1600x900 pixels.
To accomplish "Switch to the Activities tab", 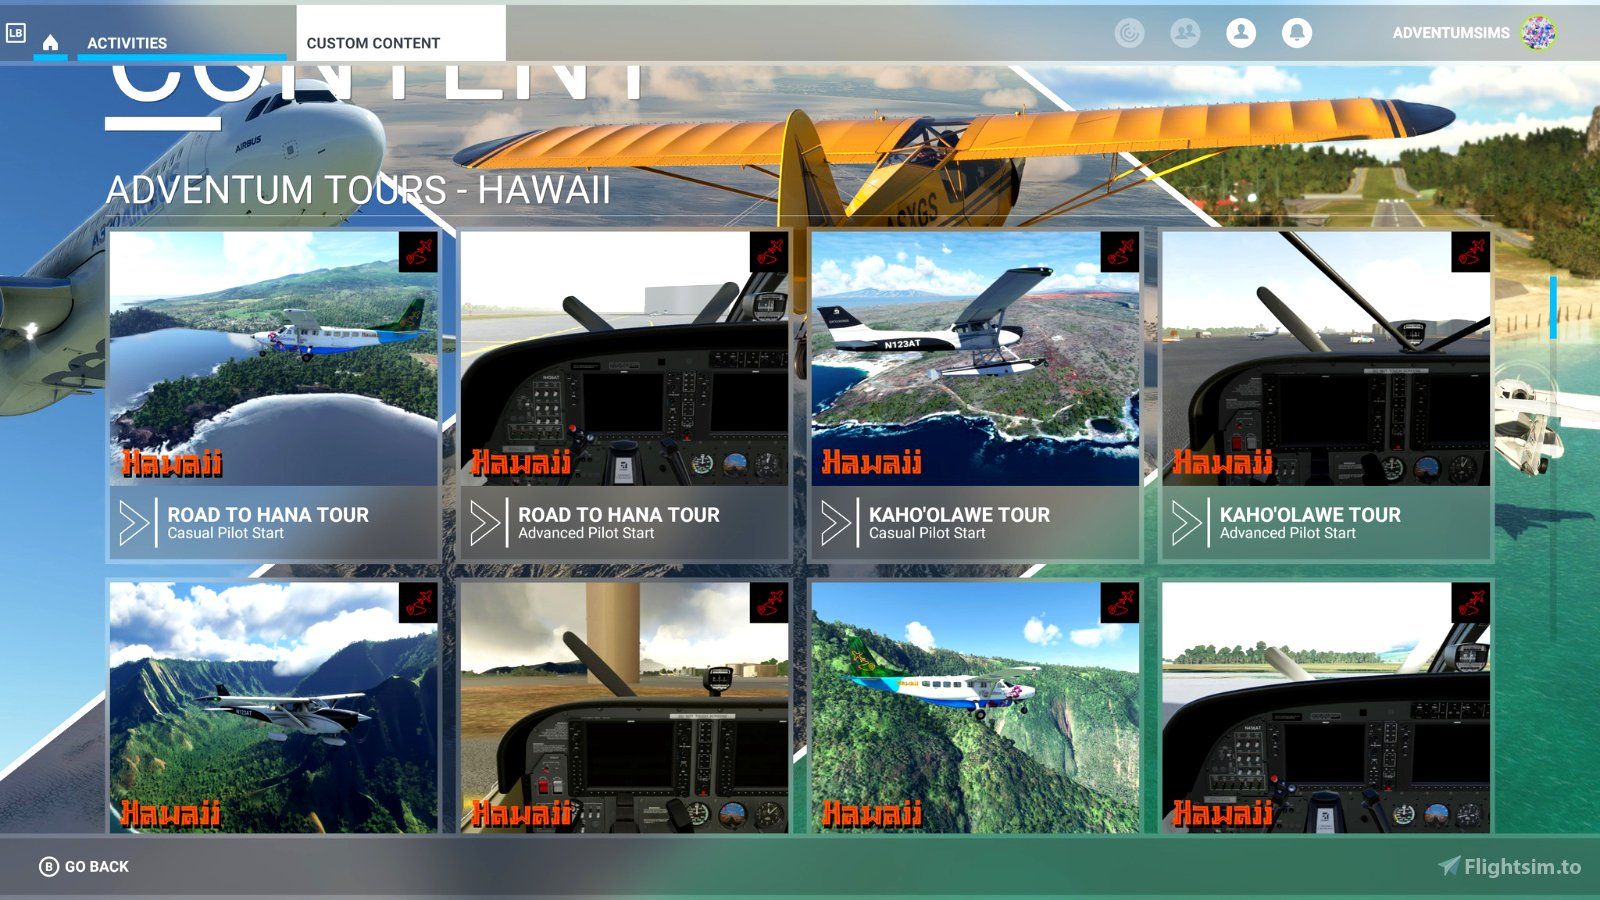I will coord(127,43).
